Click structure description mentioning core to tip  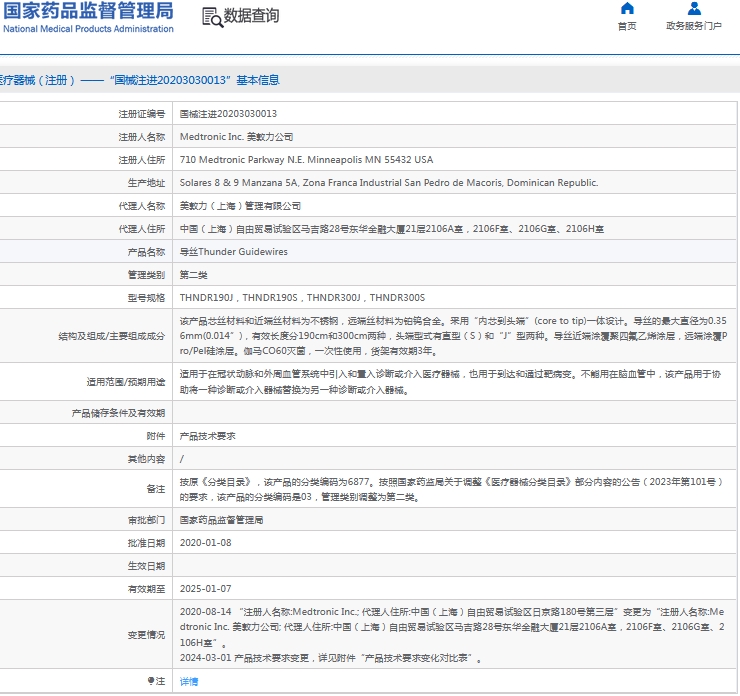pyautogui.click(x=453, y=335)
